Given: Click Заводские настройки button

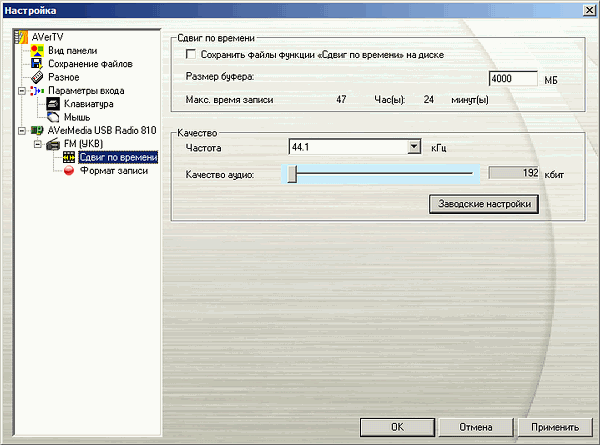Looking at the screenshot, I should tap(484, 204).
